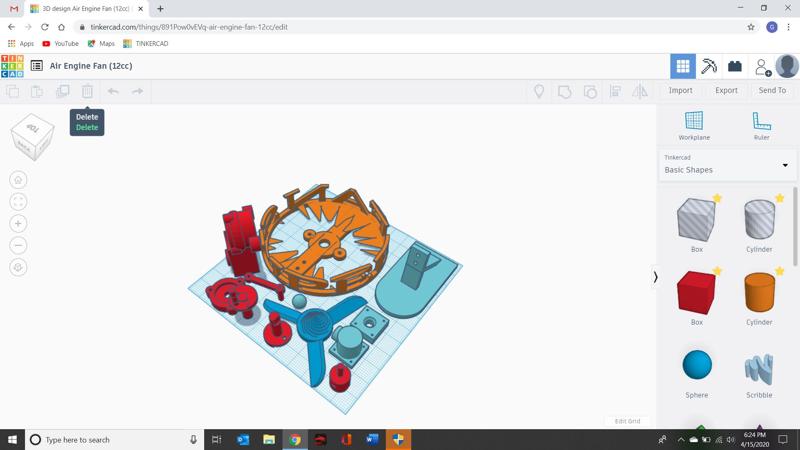Select the Ruler tool
Screen dimensions: 800x450
point(761,126)
